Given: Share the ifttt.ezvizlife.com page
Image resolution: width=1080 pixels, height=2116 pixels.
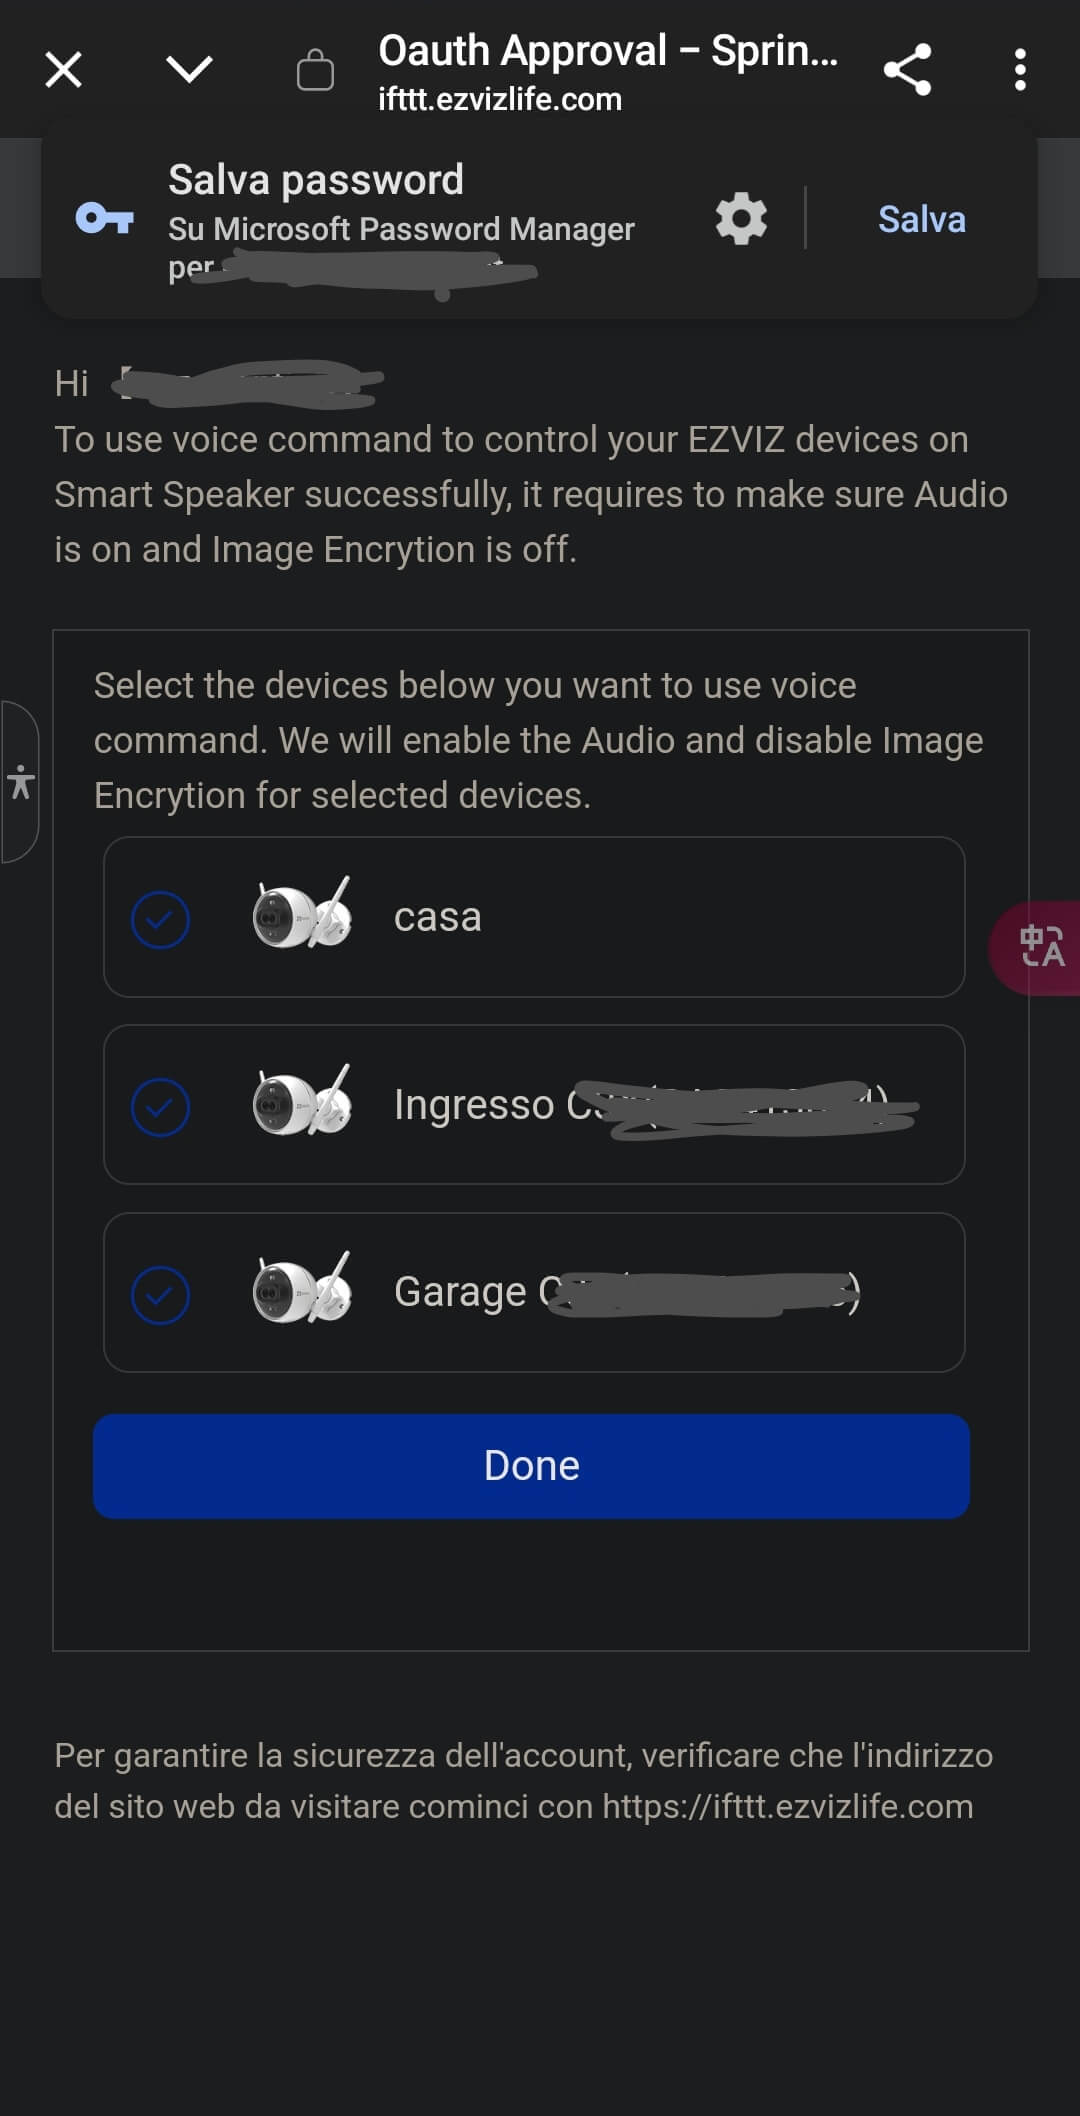Looking at the screenshot, I should (907, 70).
